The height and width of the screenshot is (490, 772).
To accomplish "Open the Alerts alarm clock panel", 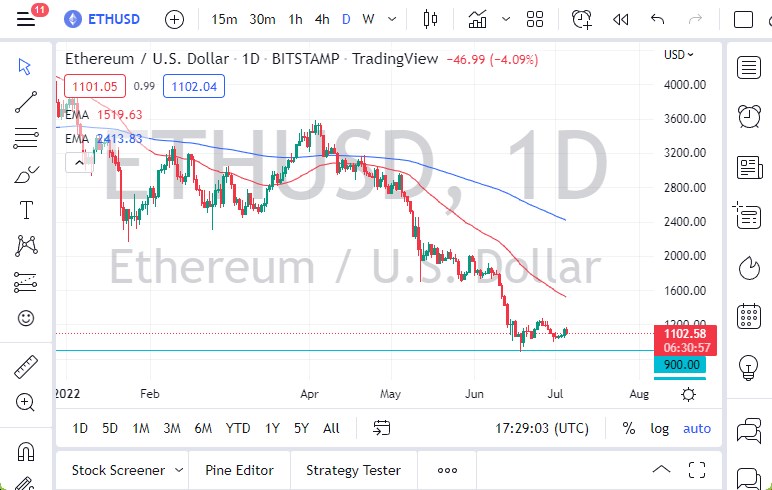I will click(x=748, y=116).
